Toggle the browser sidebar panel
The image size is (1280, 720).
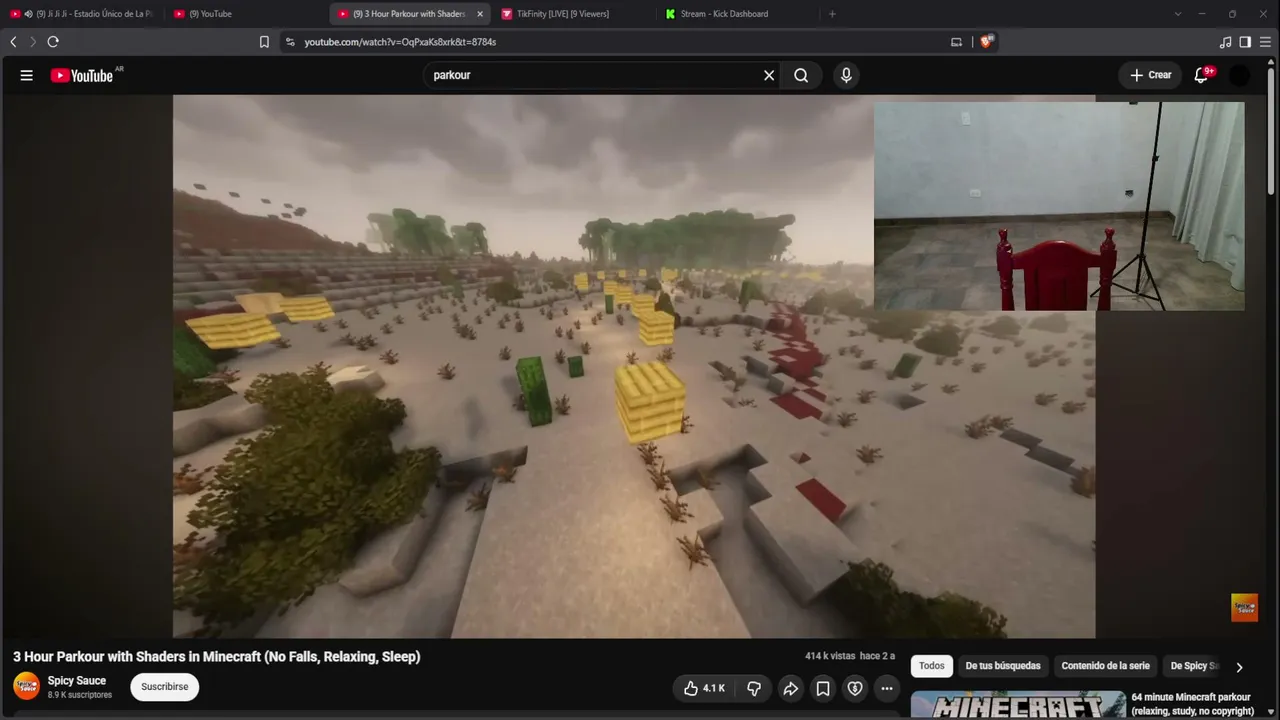(x=1245, y=42)
